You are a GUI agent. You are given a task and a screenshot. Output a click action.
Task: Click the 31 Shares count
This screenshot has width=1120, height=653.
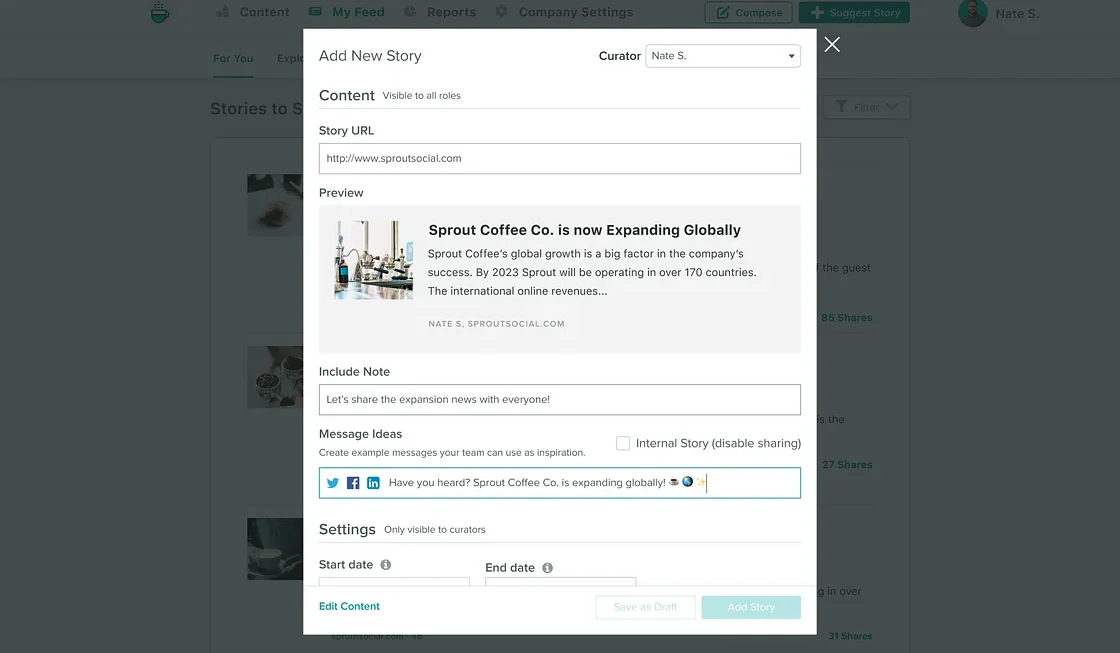(x=850, y=636)
